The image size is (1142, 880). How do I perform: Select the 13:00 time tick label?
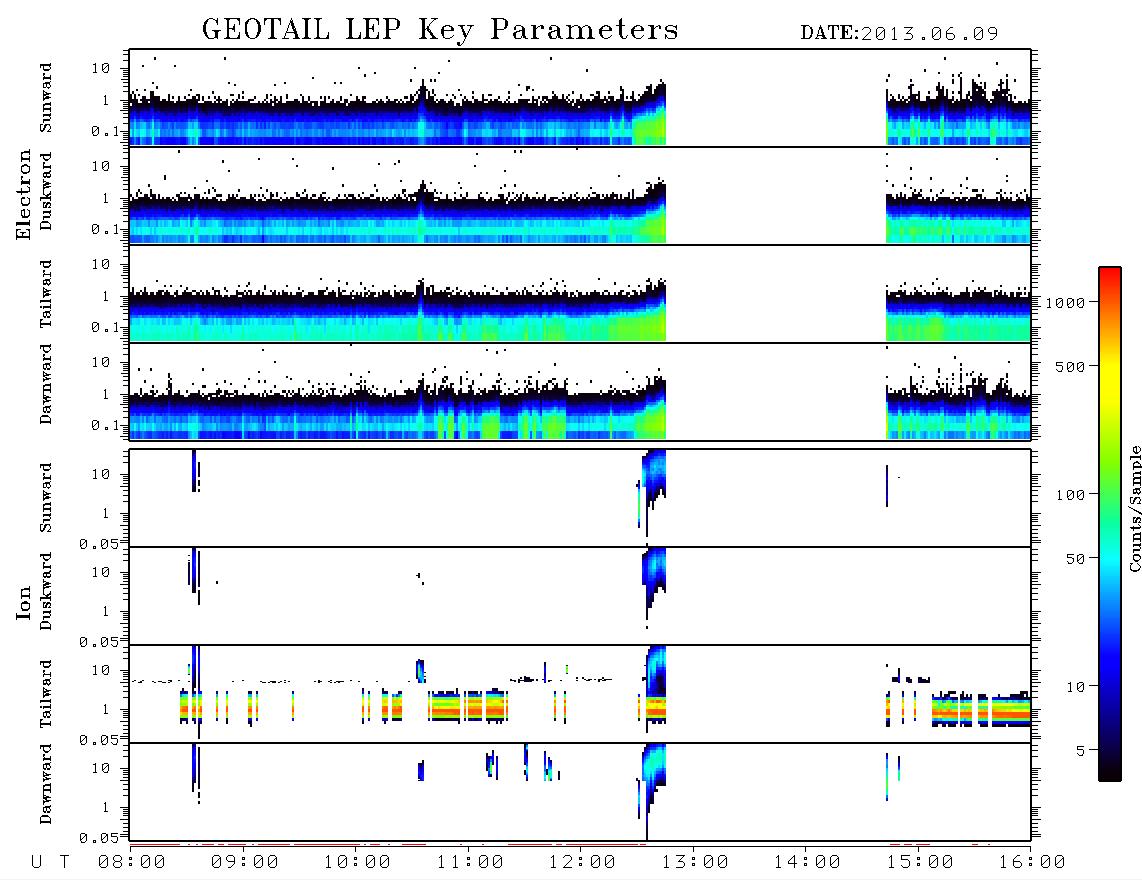pos(695,863)
